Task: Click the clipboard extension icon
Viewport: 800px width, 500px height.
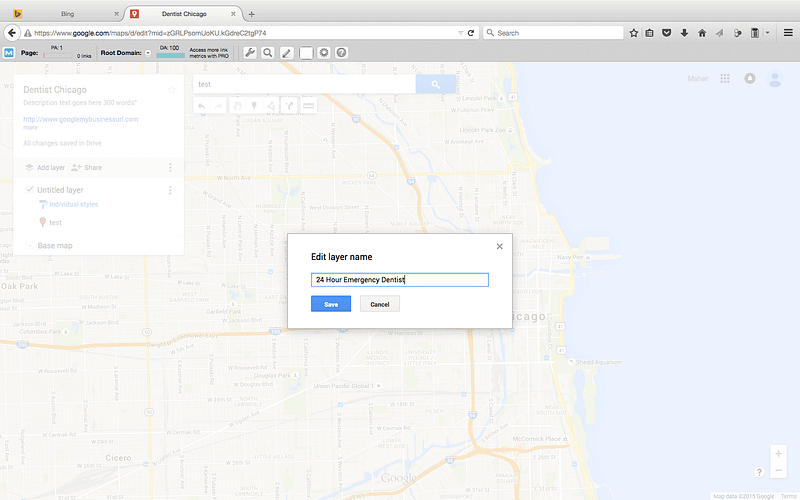Action: click(x=755, y=33)
